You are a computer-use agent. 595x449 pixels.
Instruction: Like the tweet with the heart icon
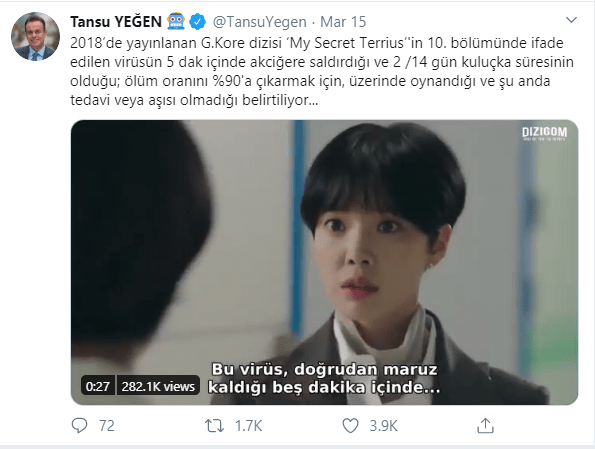click(350, 425)
